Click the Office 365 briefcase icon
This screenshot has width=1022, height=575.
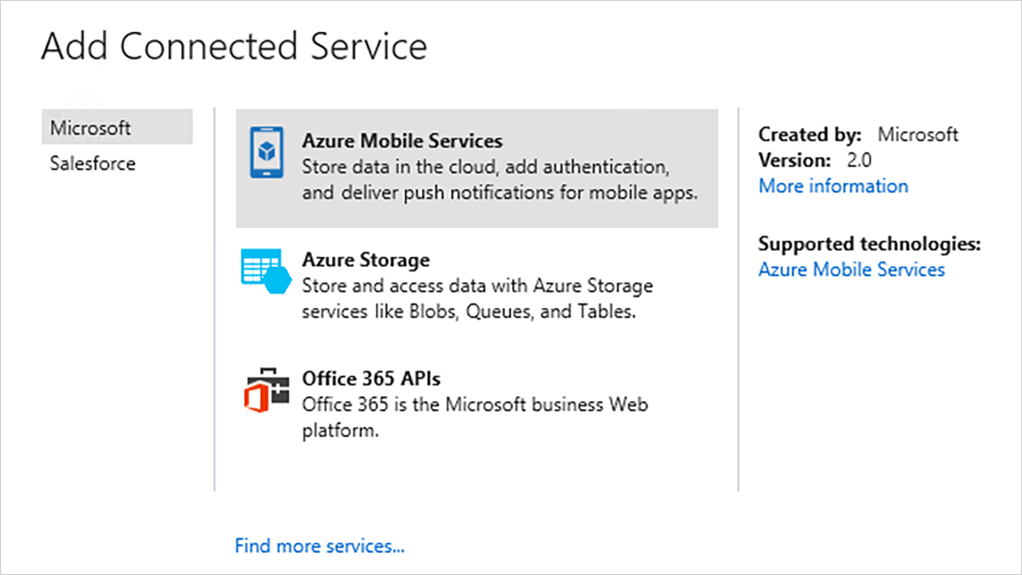264,390
